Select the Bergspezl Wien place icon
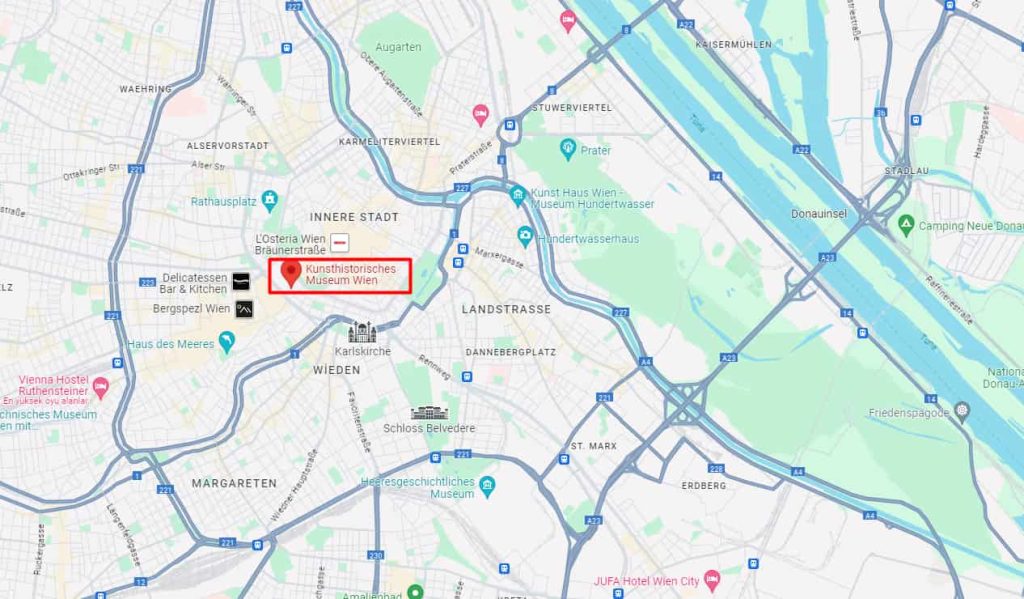1024x599 pixels. click(244, 309)
